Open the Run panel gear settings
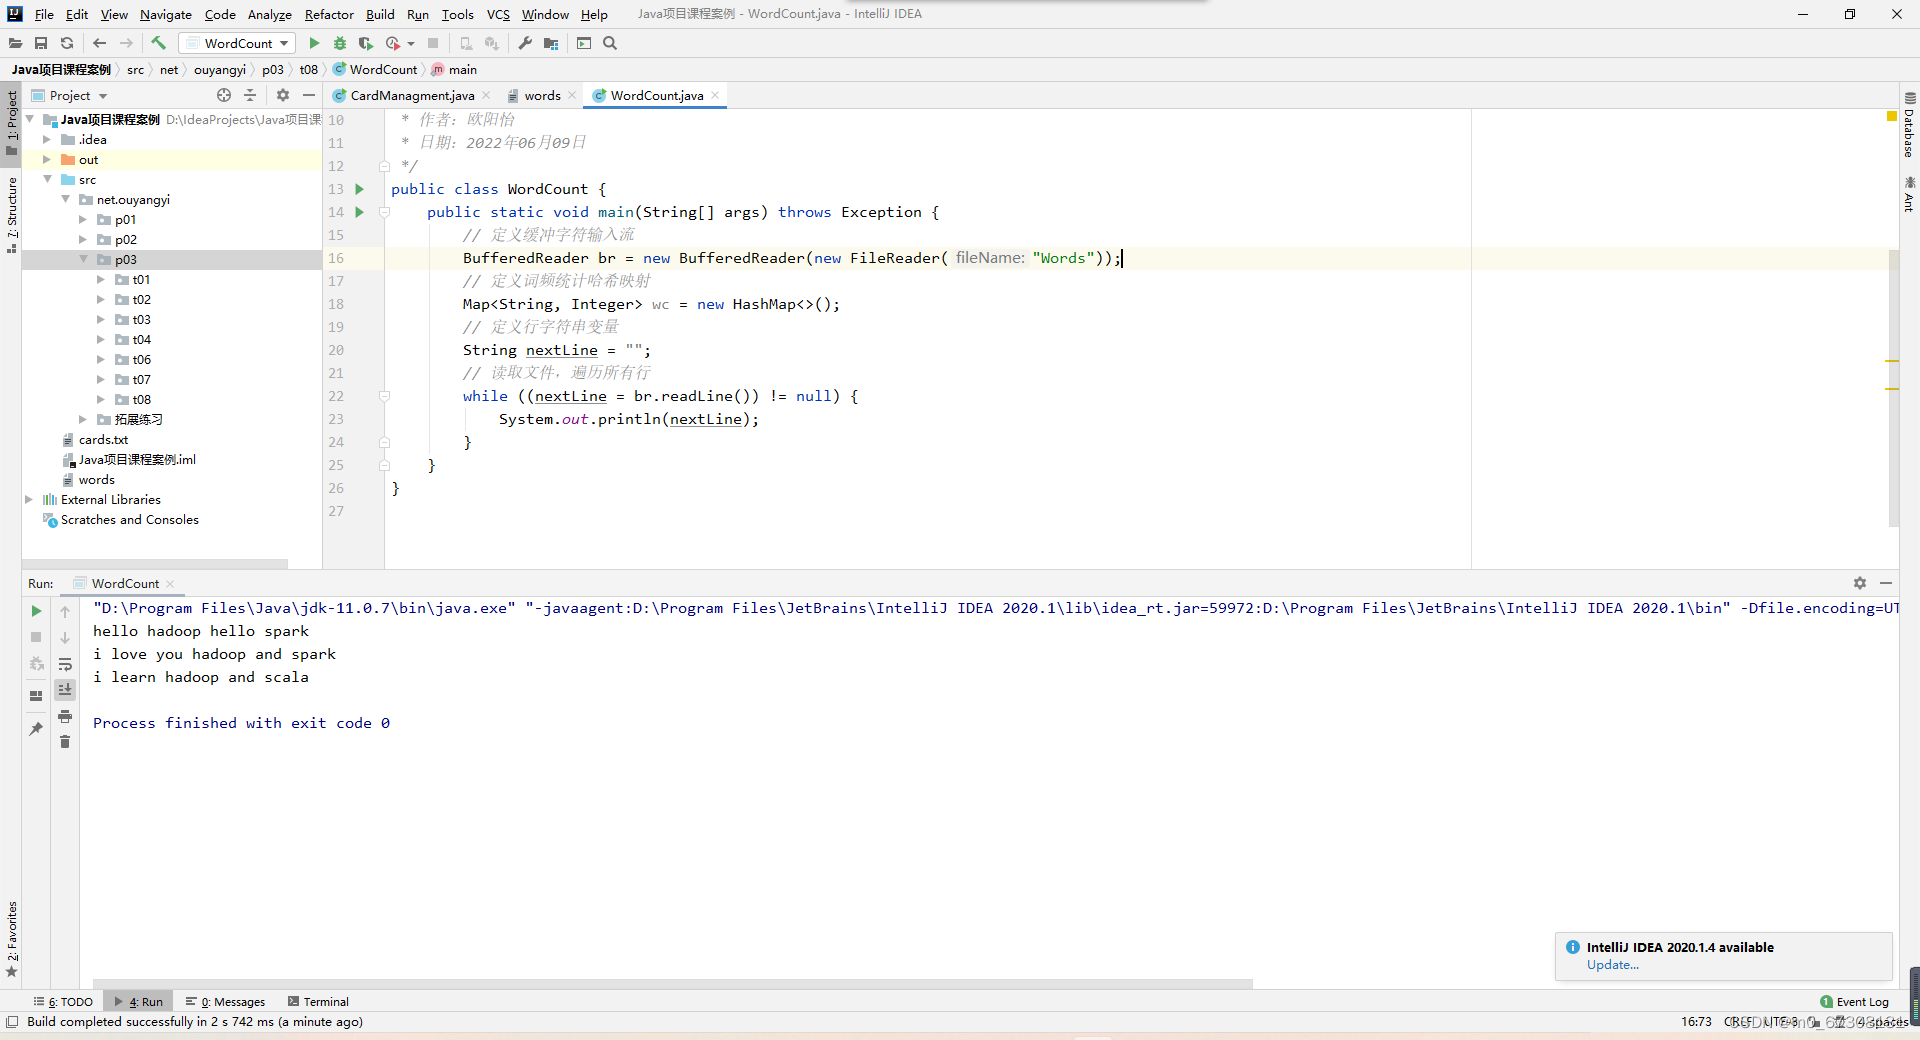This screenshot has height=1040, width=1920. point(1860,583)
